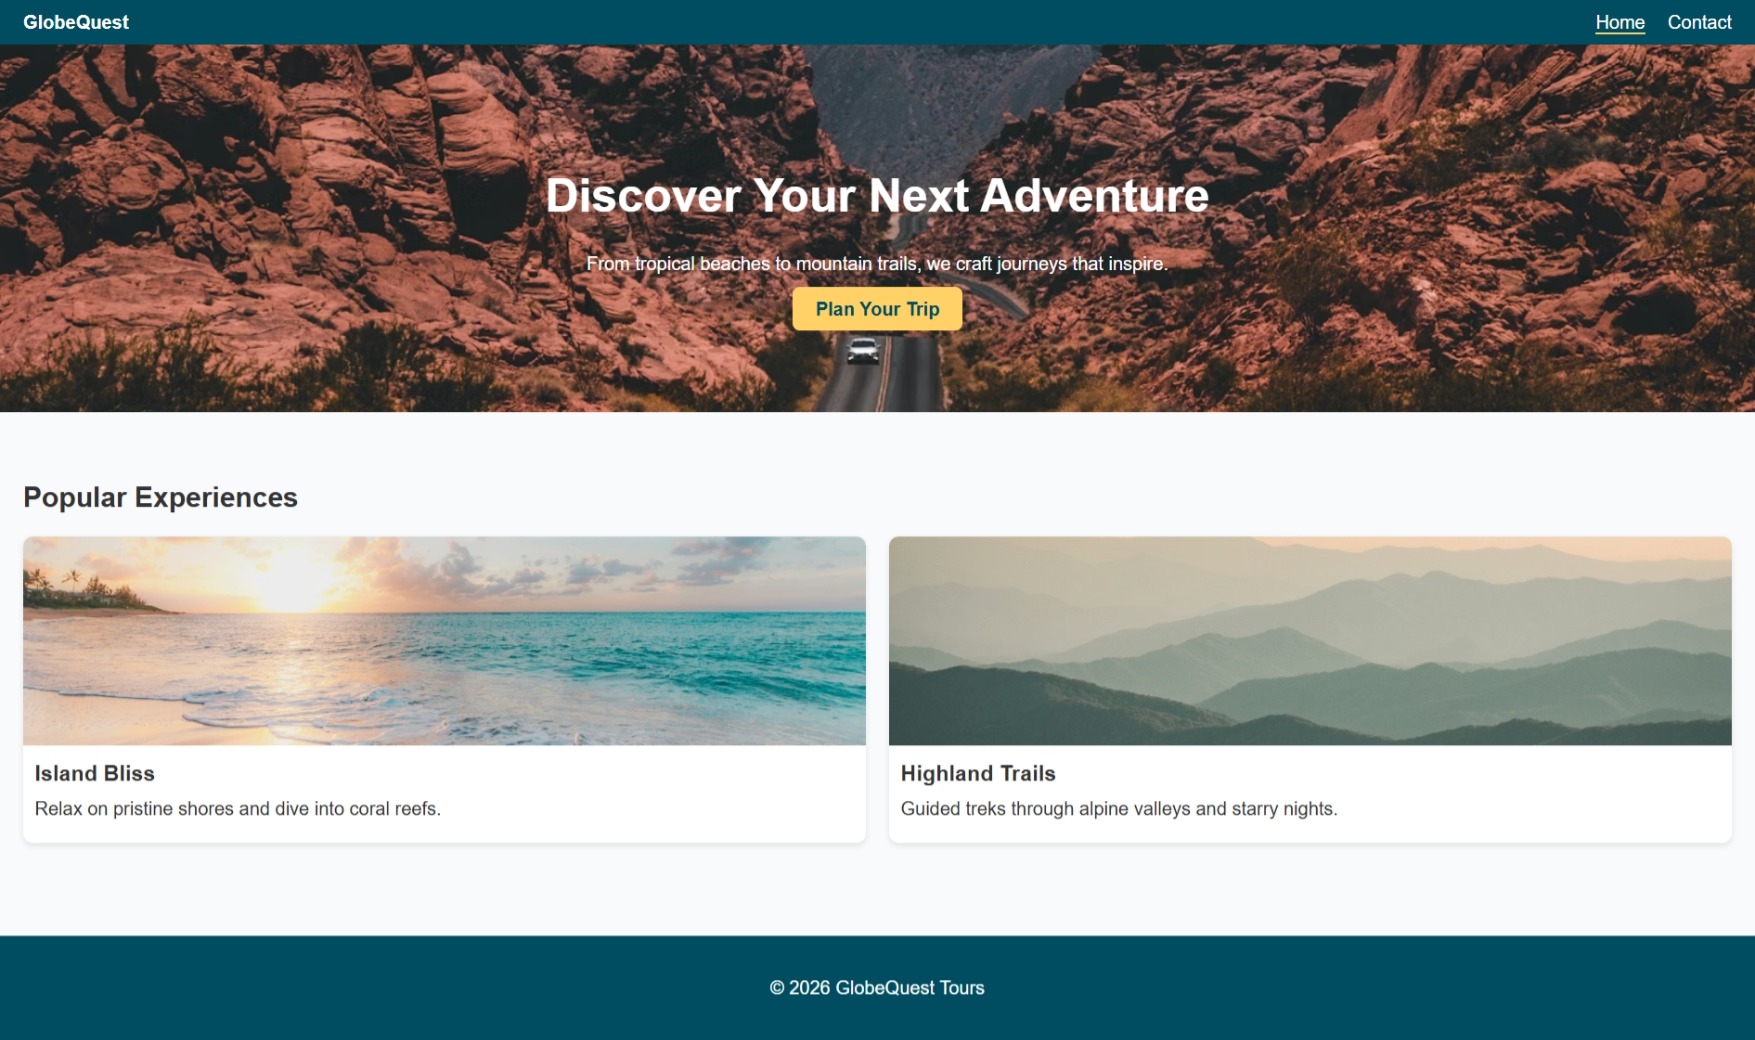Open the Home navigation link
The width and height of the screenshot is (1755, 1040).
click(1619, 22)
